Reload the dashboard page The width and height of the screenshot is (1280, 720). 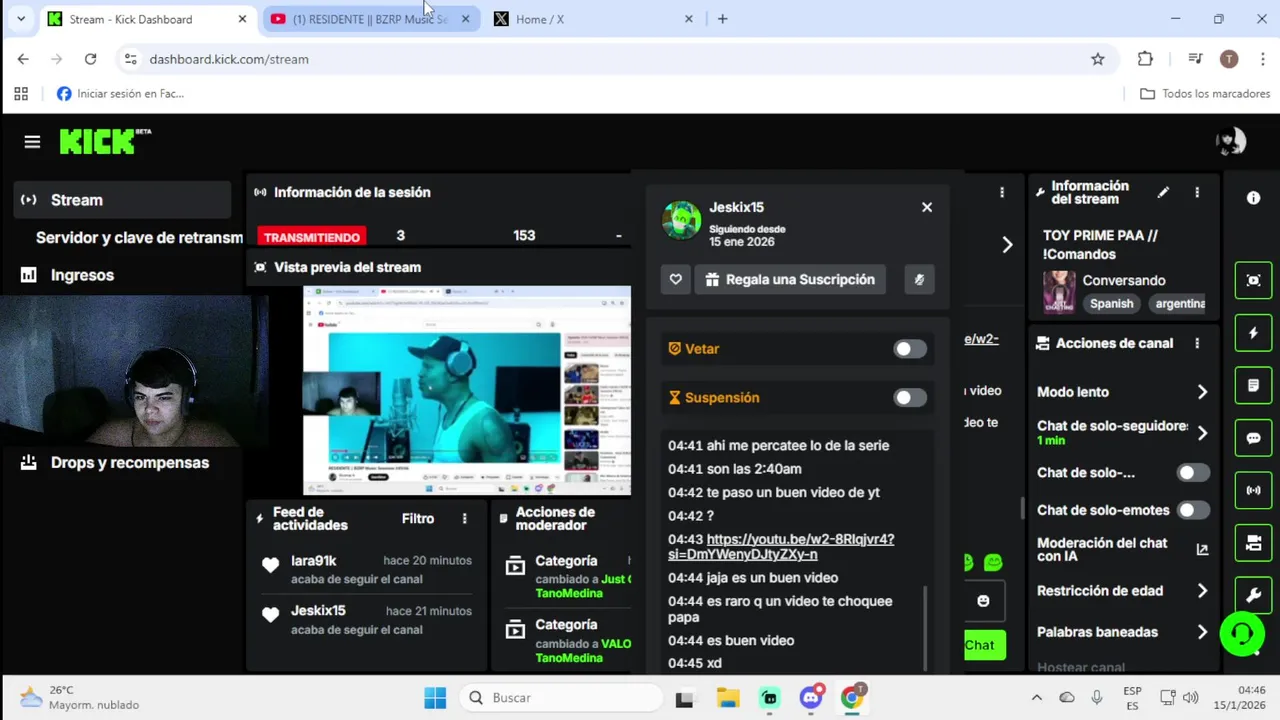90,59
